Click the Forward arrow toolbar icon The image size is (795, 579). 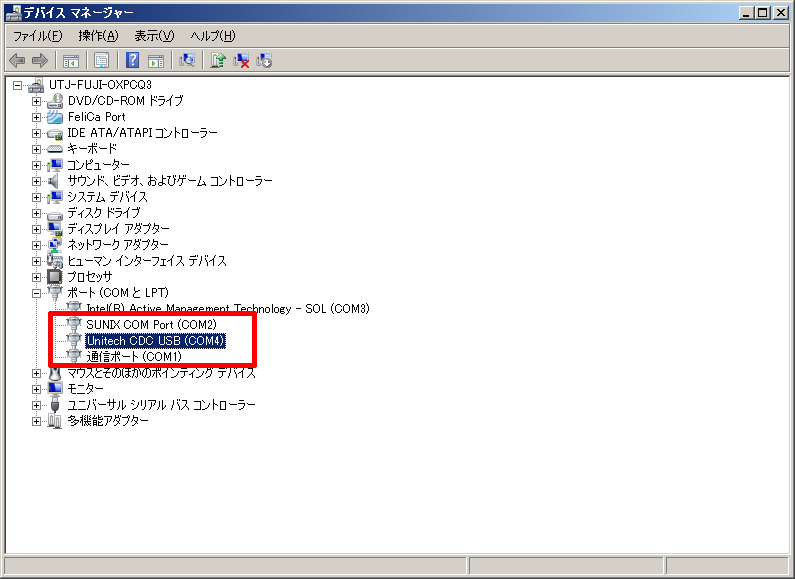40,61
